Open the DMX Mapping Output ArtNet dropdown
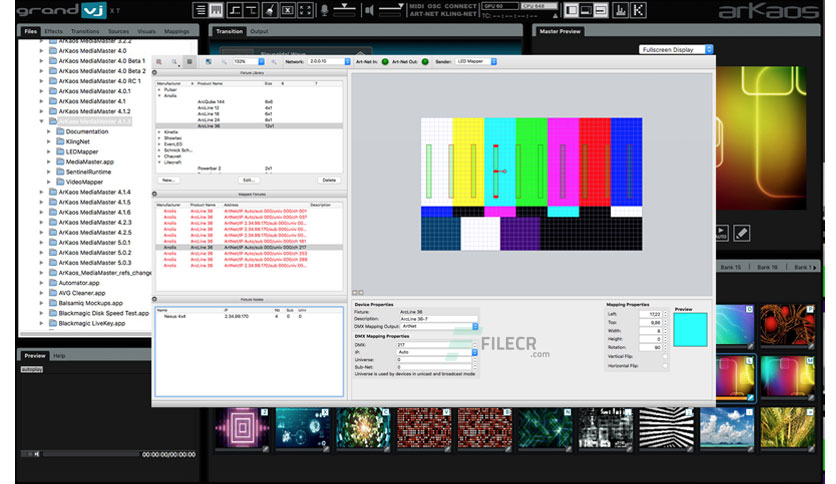Screen dimensions: 836x484 click(439, 326)
